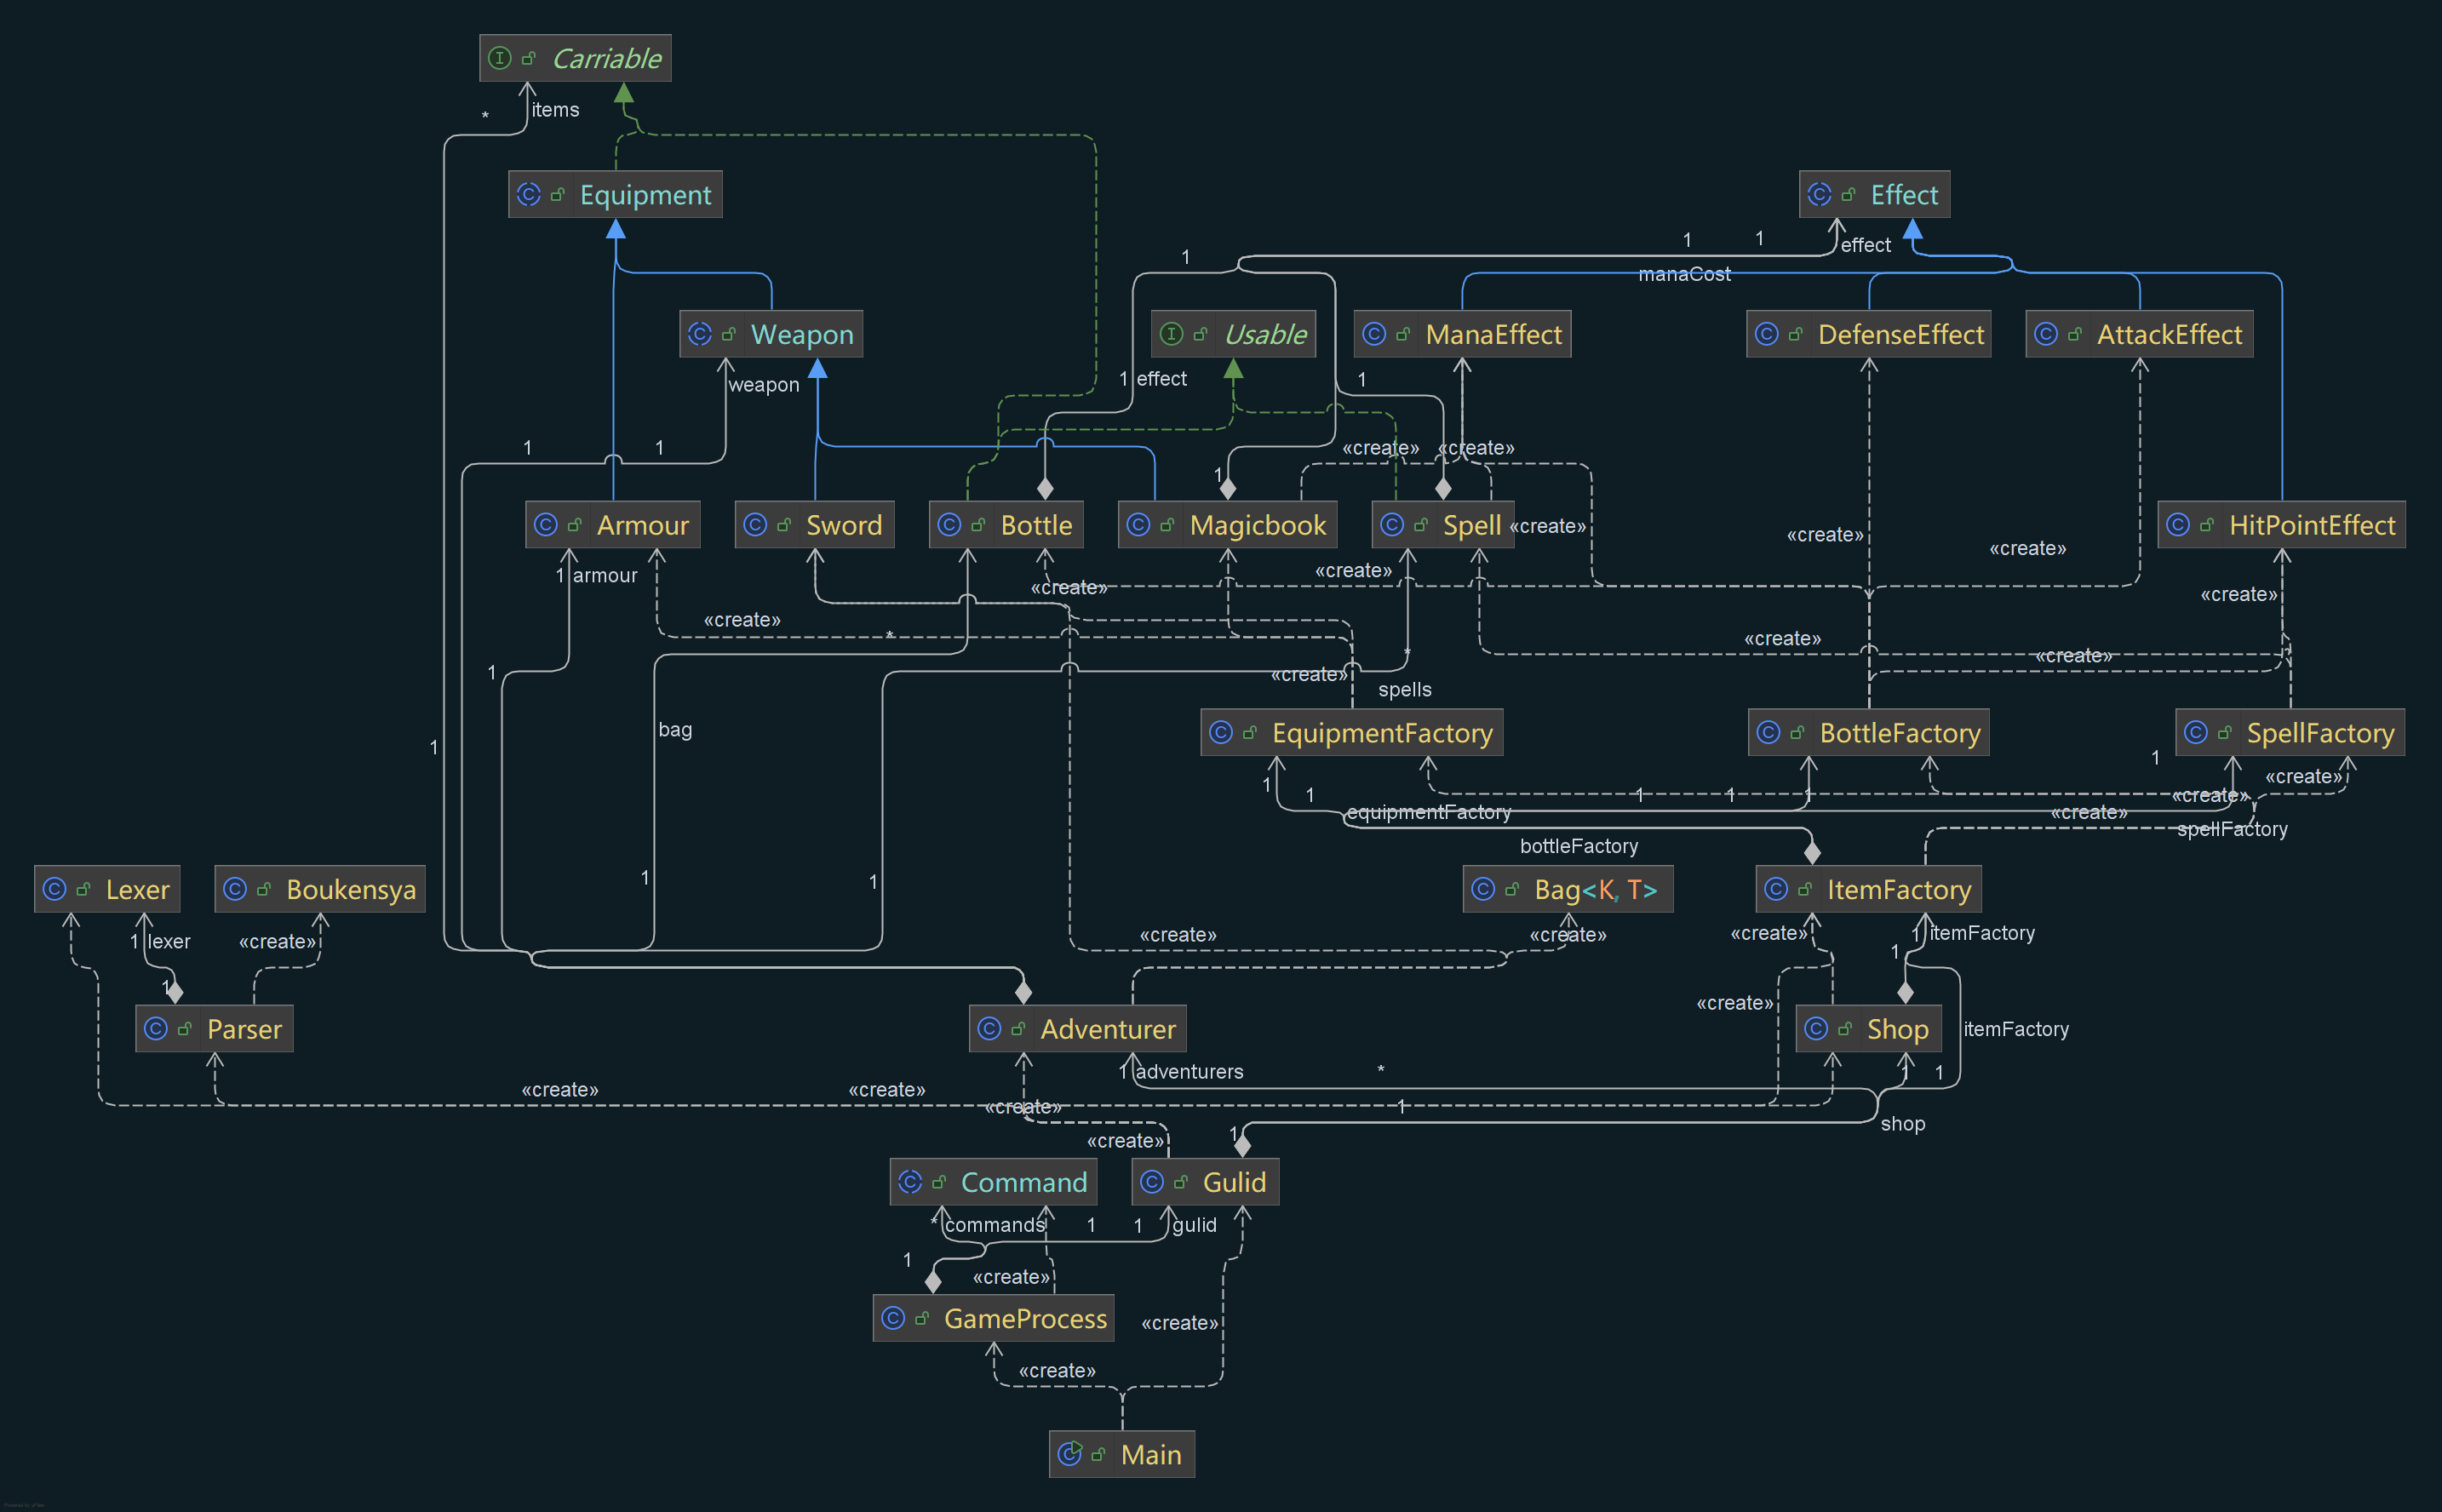This screenshot has width=2442, height=1512.
Task: Click the class icon beside Lexer
Action: (x=55, y=888)
